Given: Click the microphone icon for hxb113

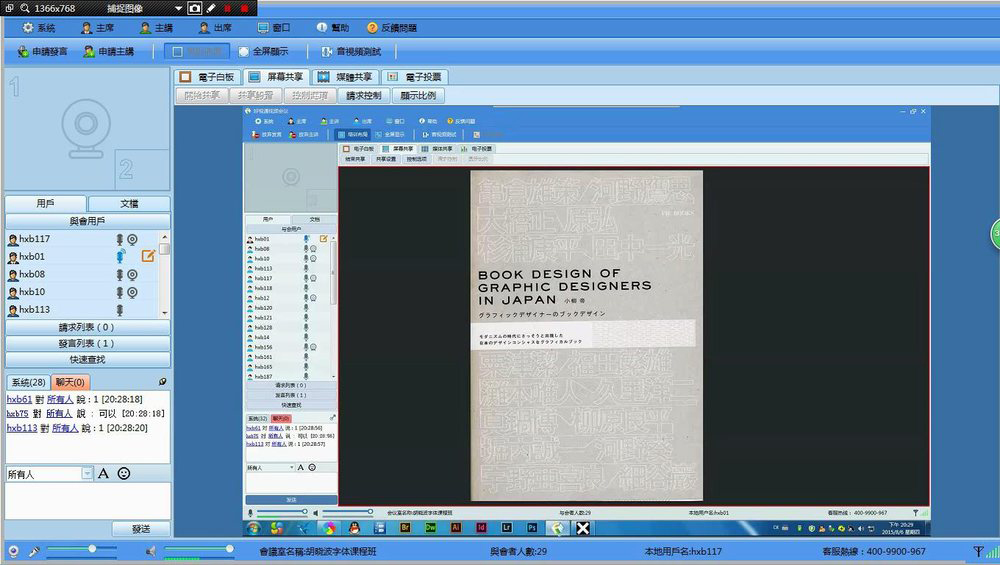Looking at the screenshot, I should [119, 311].
